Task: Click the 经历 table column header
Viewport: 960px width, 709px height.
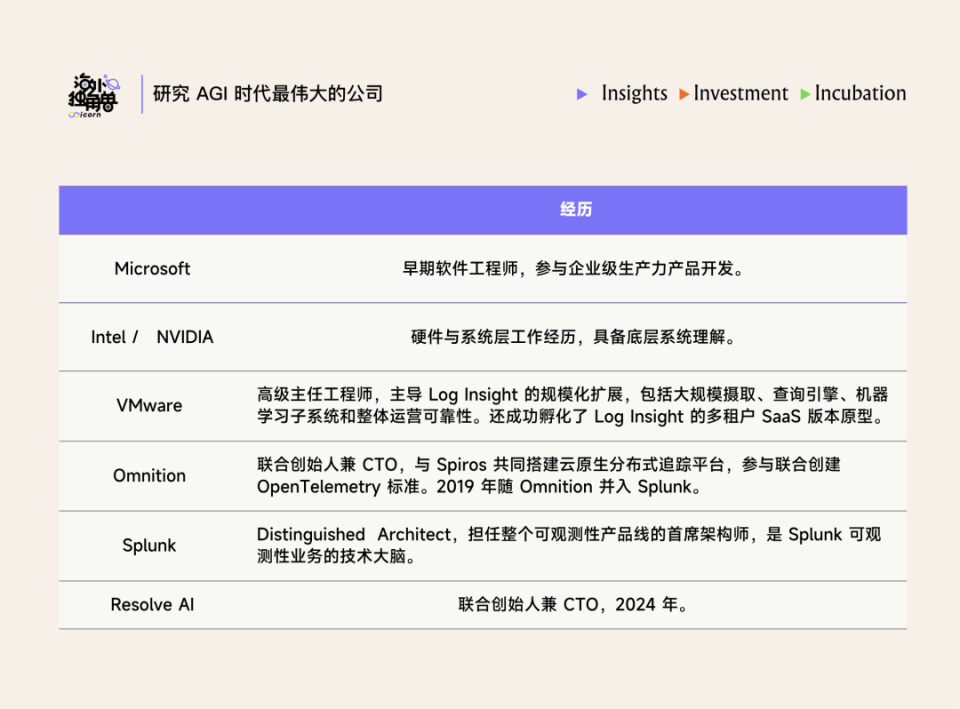Action: click(x=576, y=209)
